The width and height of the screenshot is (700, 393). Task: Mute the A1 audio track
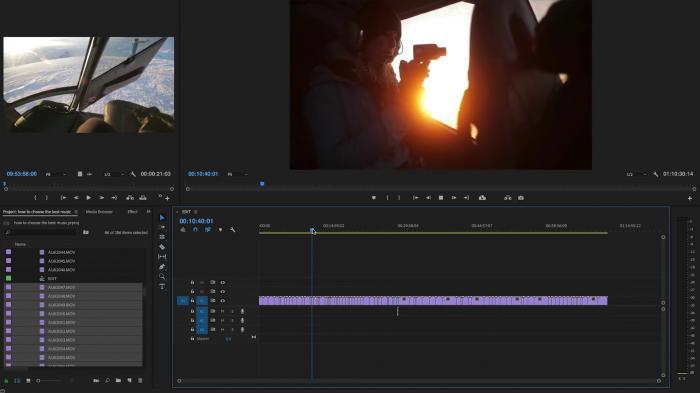pyautogui.click(x=222, y=311)
